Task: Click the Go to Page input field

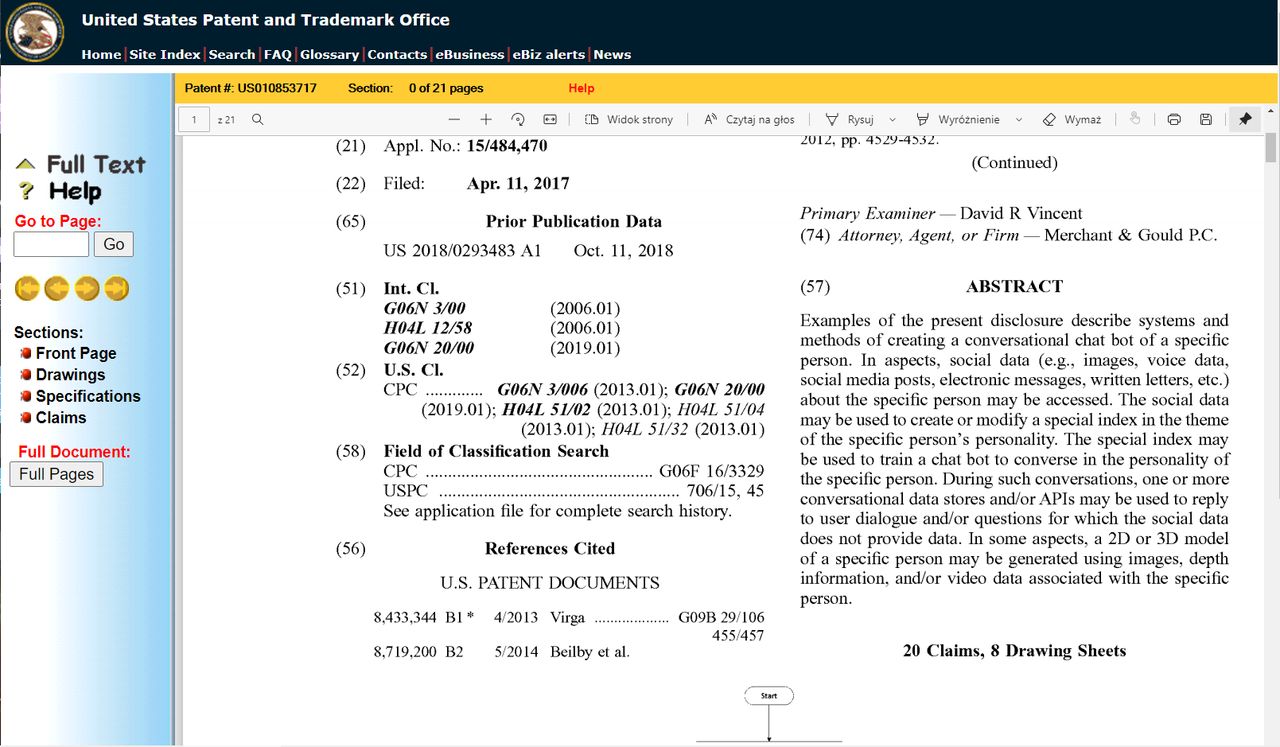Action: 51,244
